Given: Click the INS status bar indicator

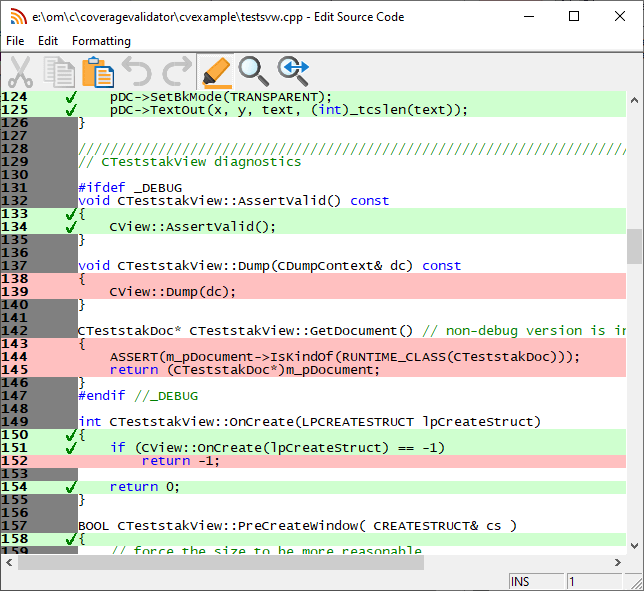Looking at the screenshot, I should pyautogui.click(x=536, y=582).
